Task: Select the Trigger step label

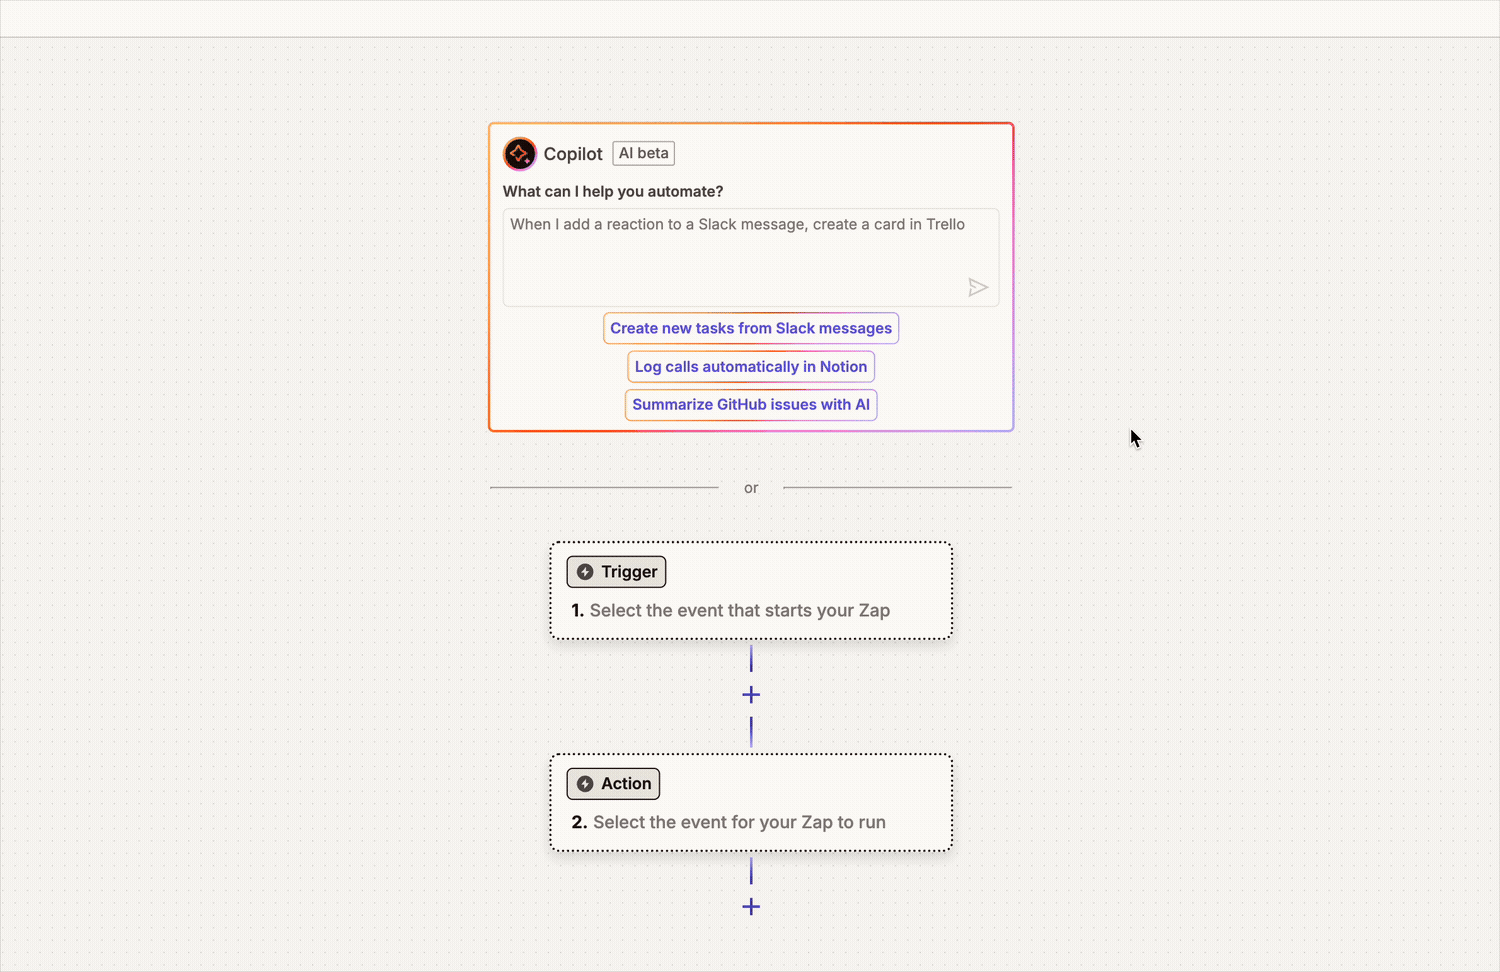Action: point(616,571)
